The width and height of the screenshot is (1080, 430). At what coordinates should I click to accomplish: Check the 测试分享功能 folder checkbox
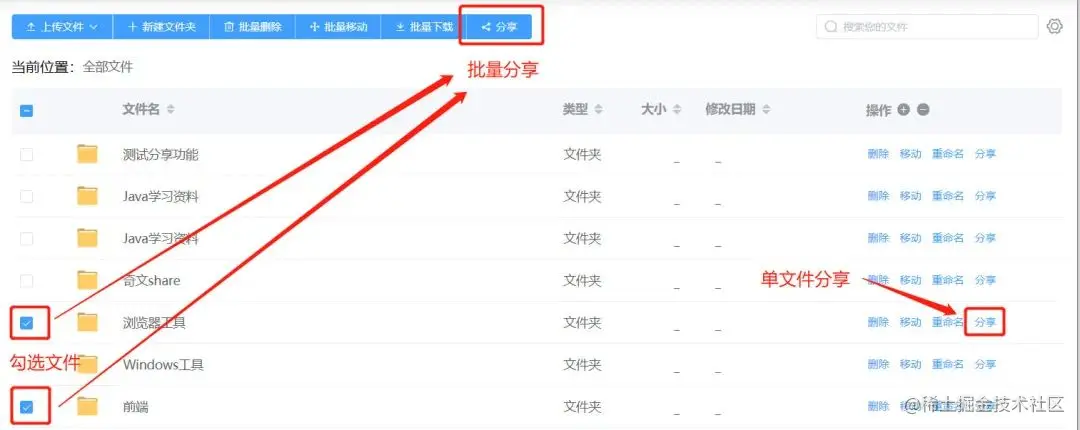pos(26,154)
